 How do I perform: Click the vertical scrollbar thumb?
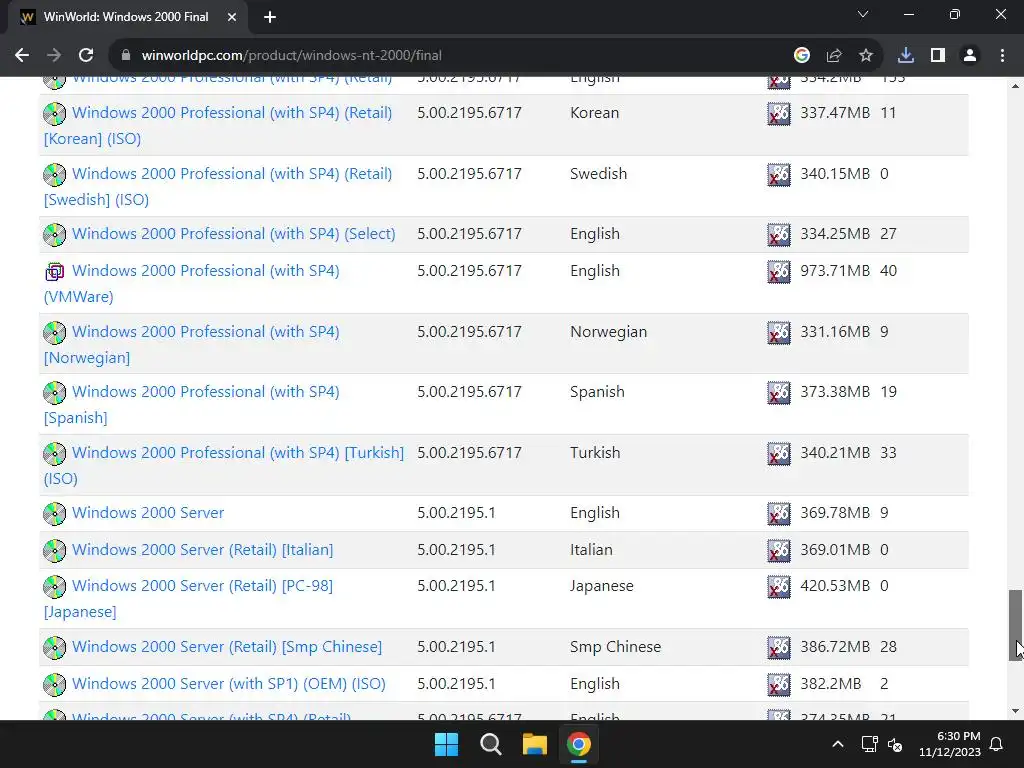(1015, 625)
